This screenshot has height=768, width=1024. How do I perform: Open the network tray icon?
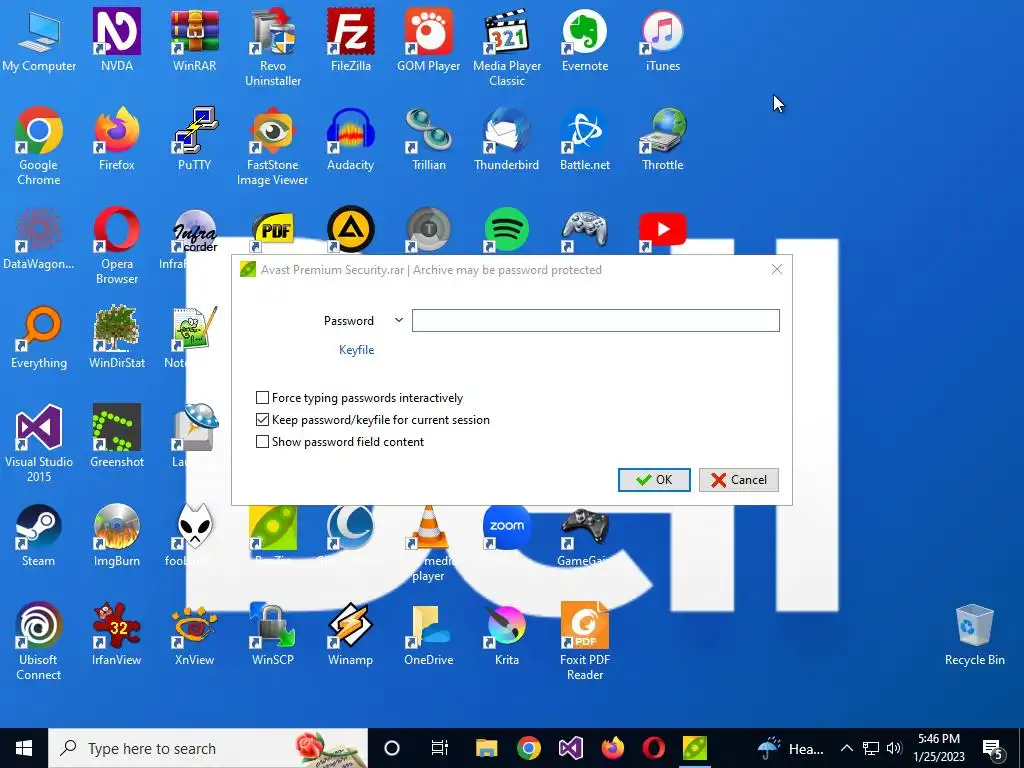tap(871, 748)
